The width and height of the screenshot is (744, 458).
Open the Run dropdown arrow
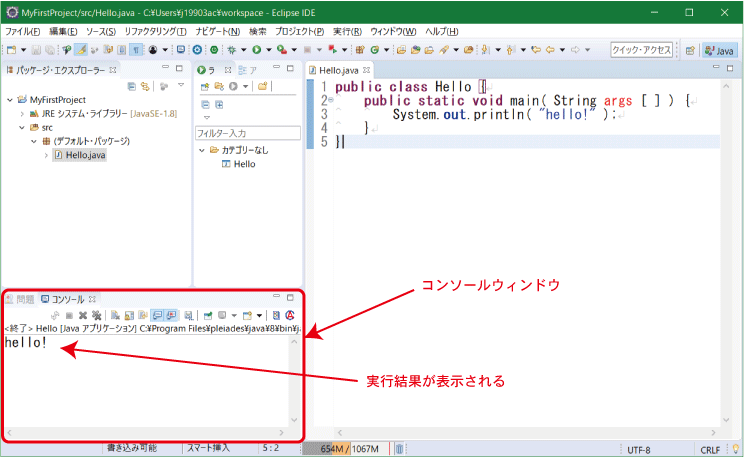pos(269,49)
